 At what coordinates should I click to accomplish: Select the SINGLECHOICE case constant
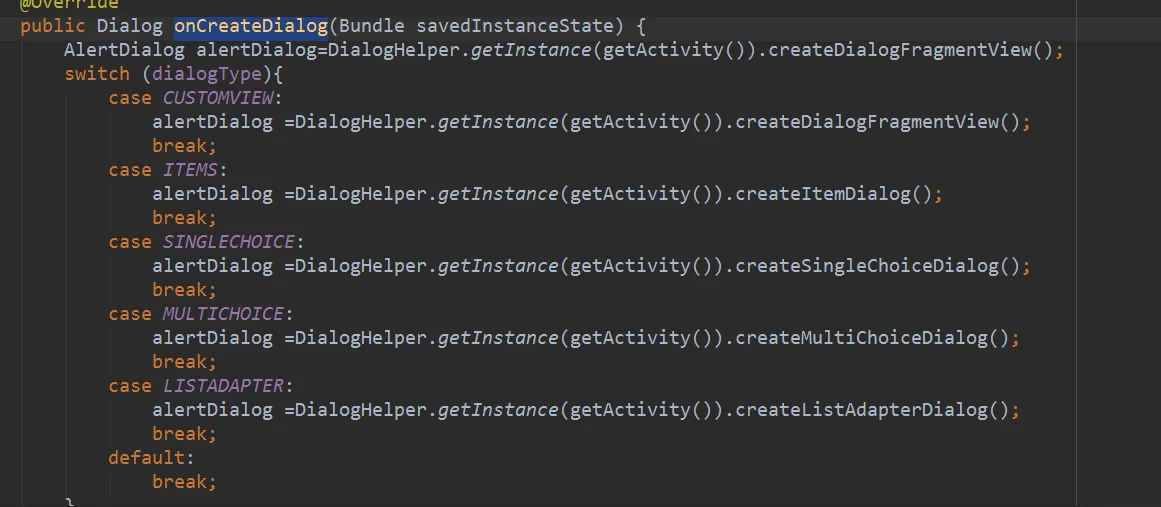click(x=228, y=242)
